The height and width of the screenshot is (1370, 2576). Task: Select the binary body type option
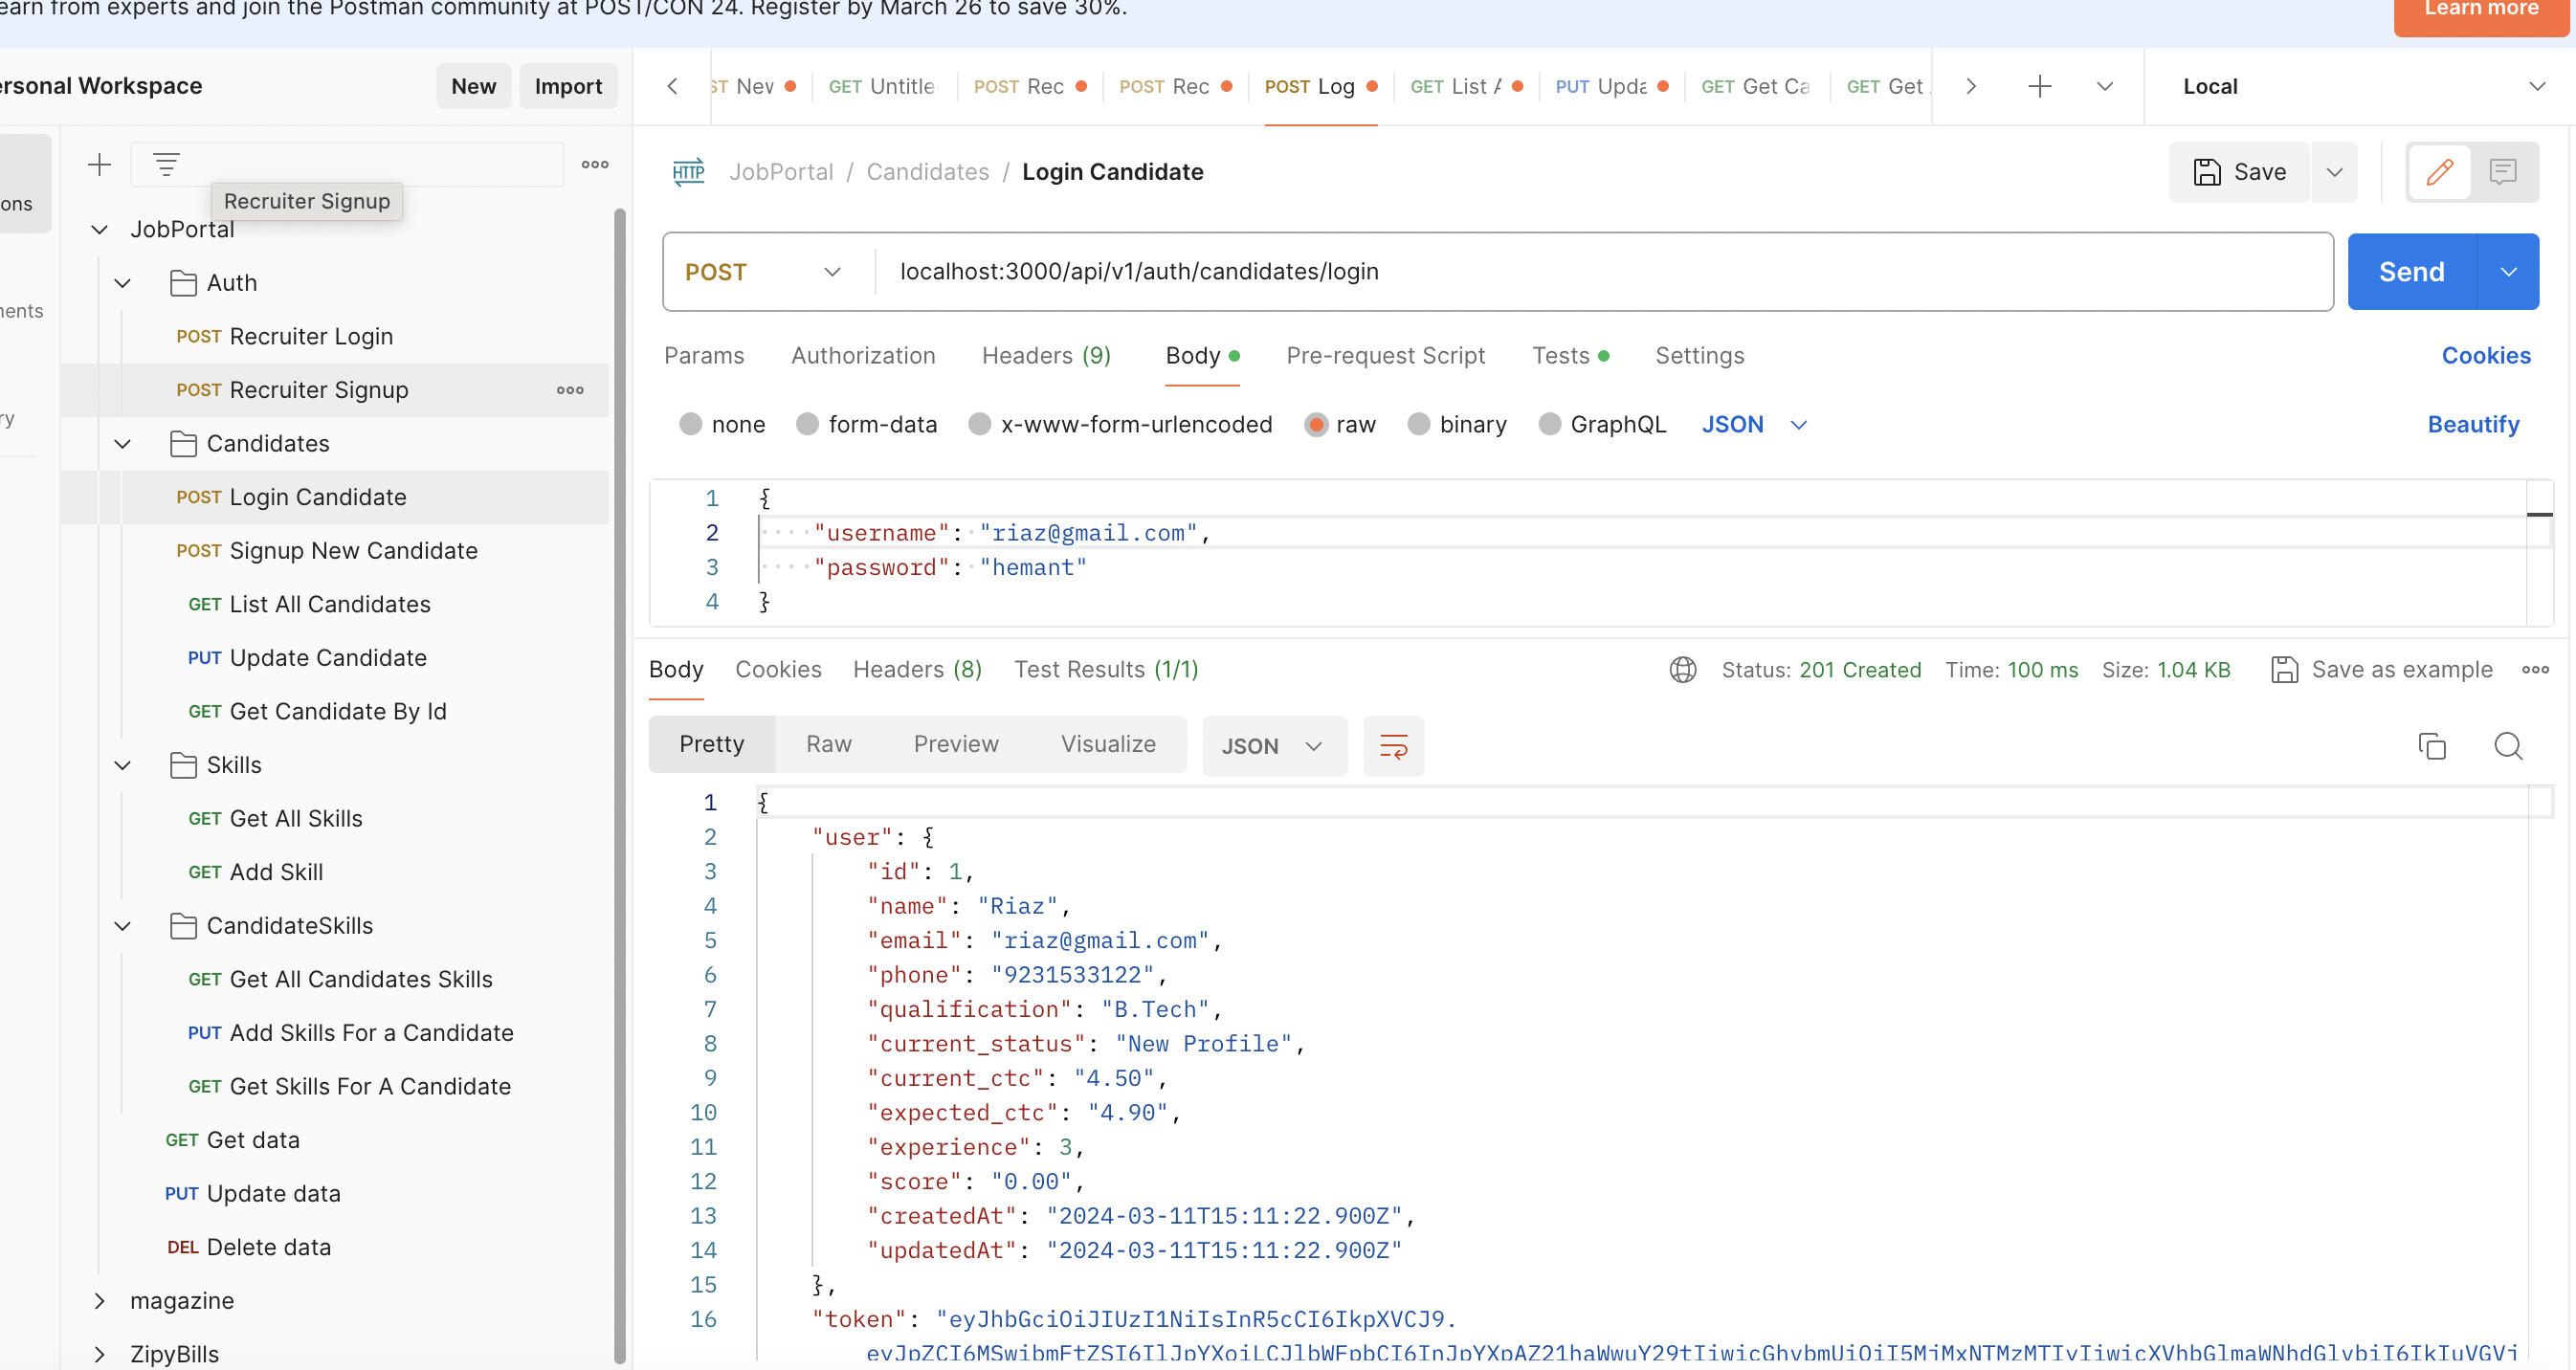(1418, 425)
